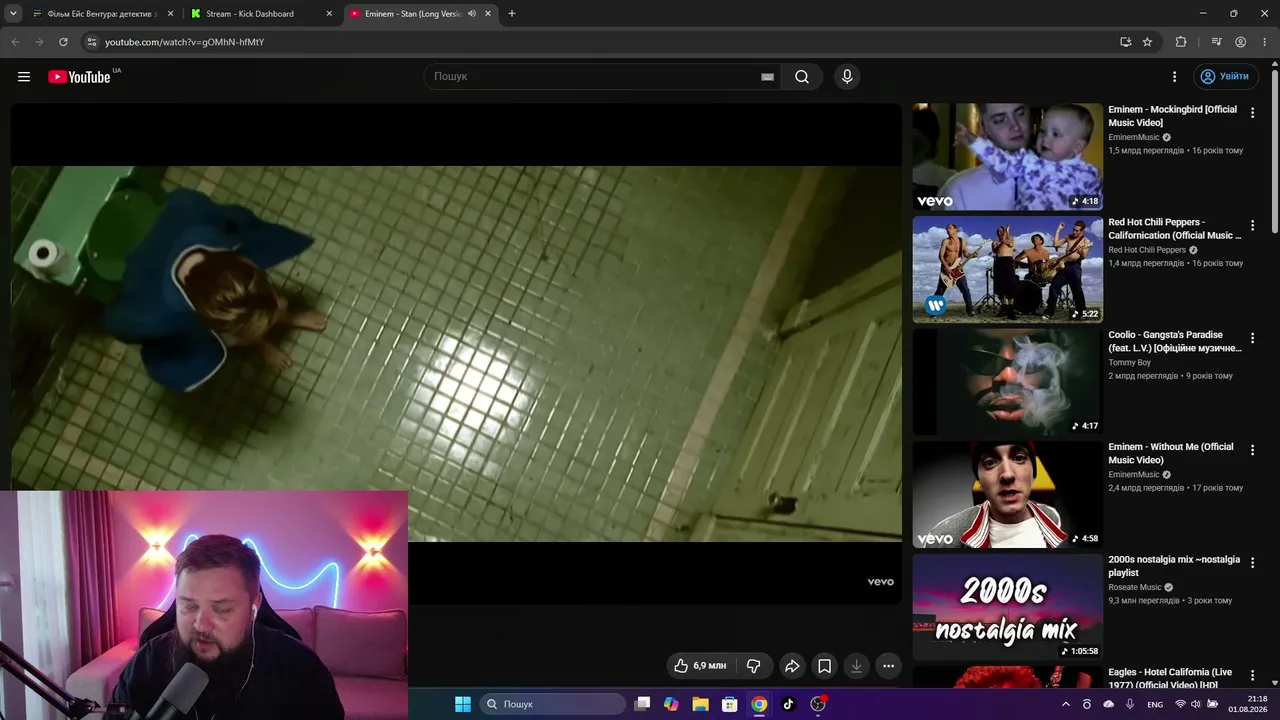Mute the Eminem Stan tab audio

coord(472,14)
